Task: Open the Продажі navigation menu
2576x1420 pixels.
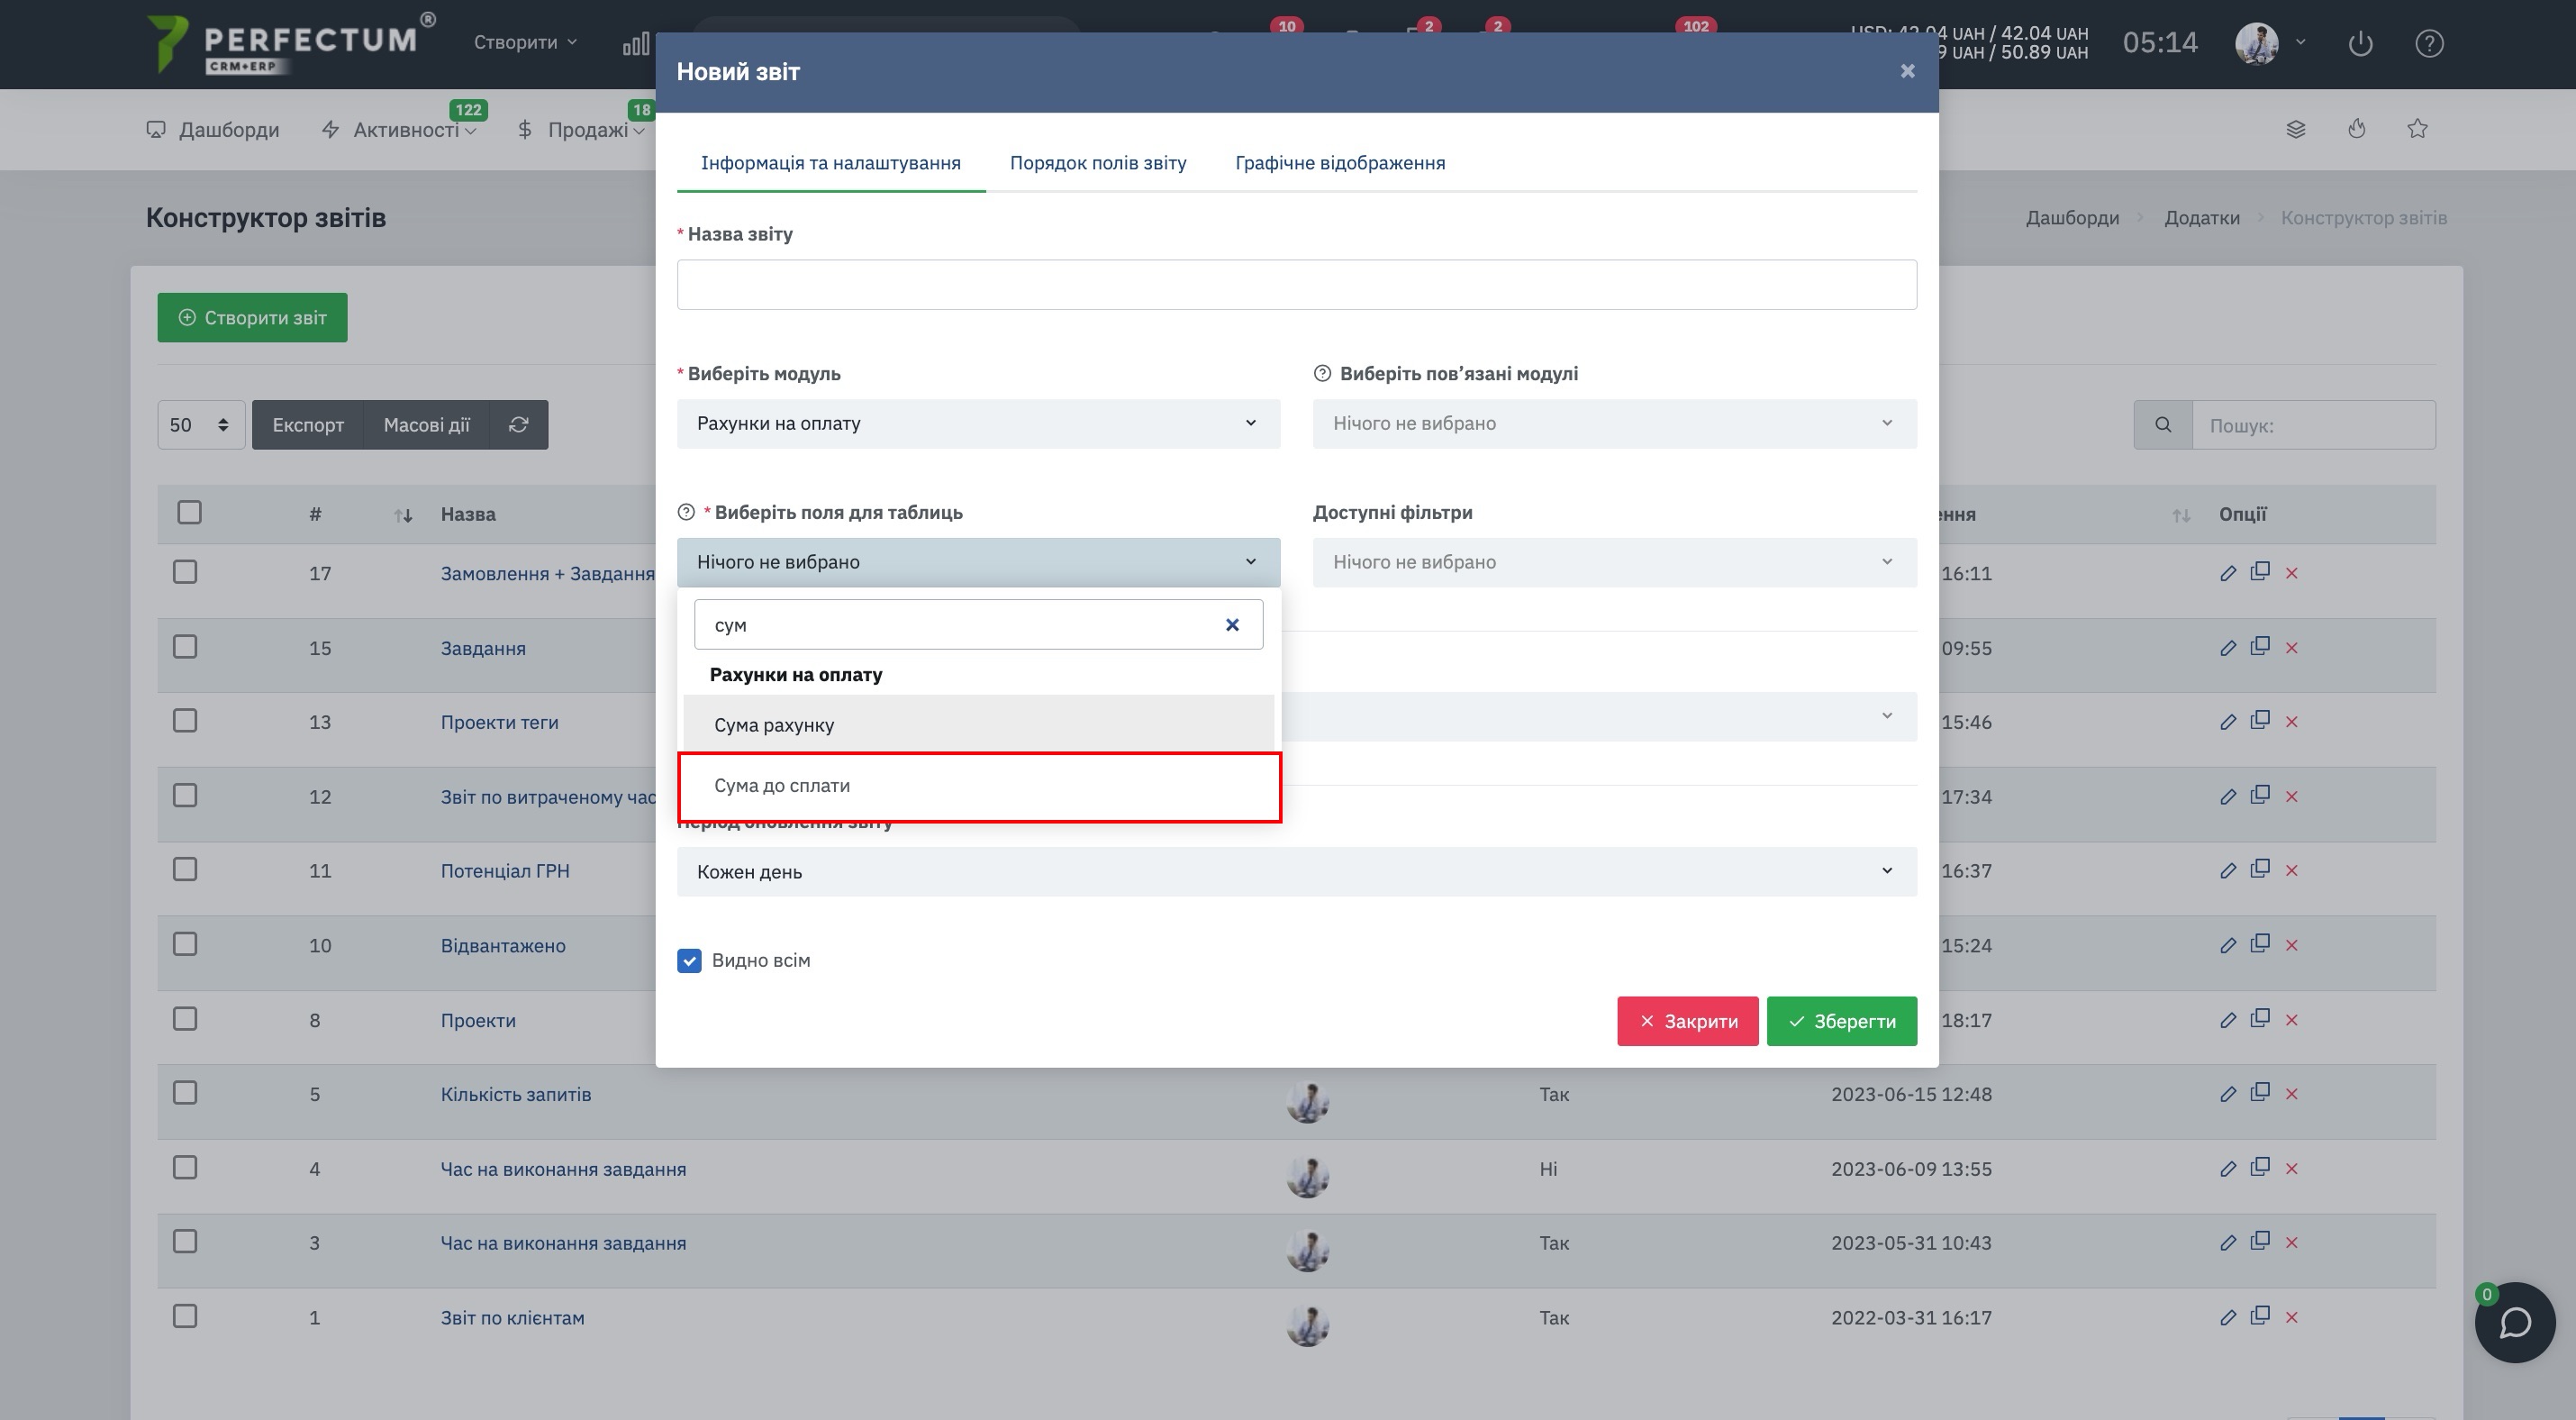Action: [x=580, y=130]
